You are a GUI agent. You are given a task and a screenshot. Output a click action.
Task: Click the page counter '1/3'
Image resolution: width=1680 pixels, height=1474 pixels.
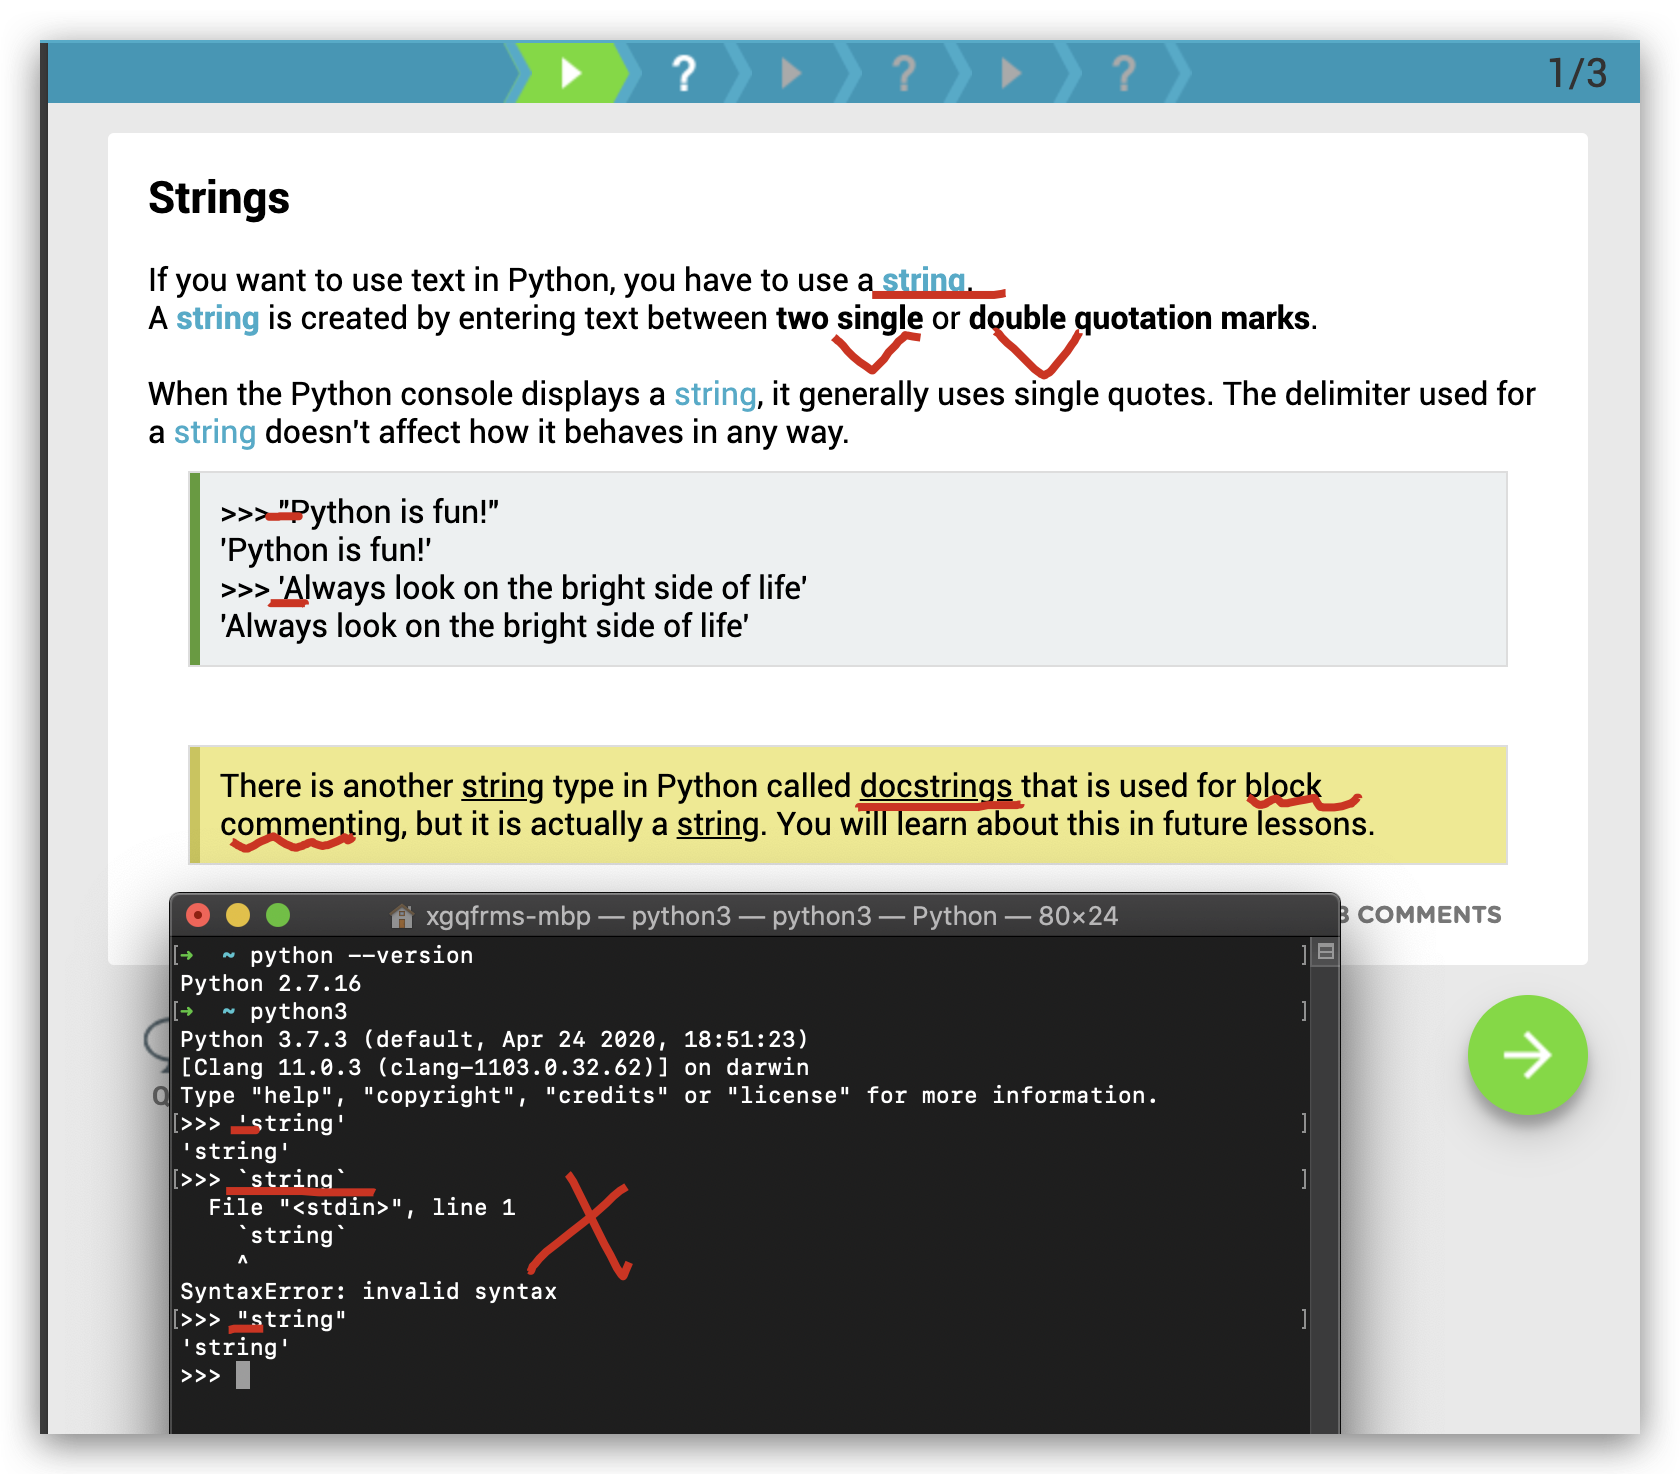point(1577,73)
